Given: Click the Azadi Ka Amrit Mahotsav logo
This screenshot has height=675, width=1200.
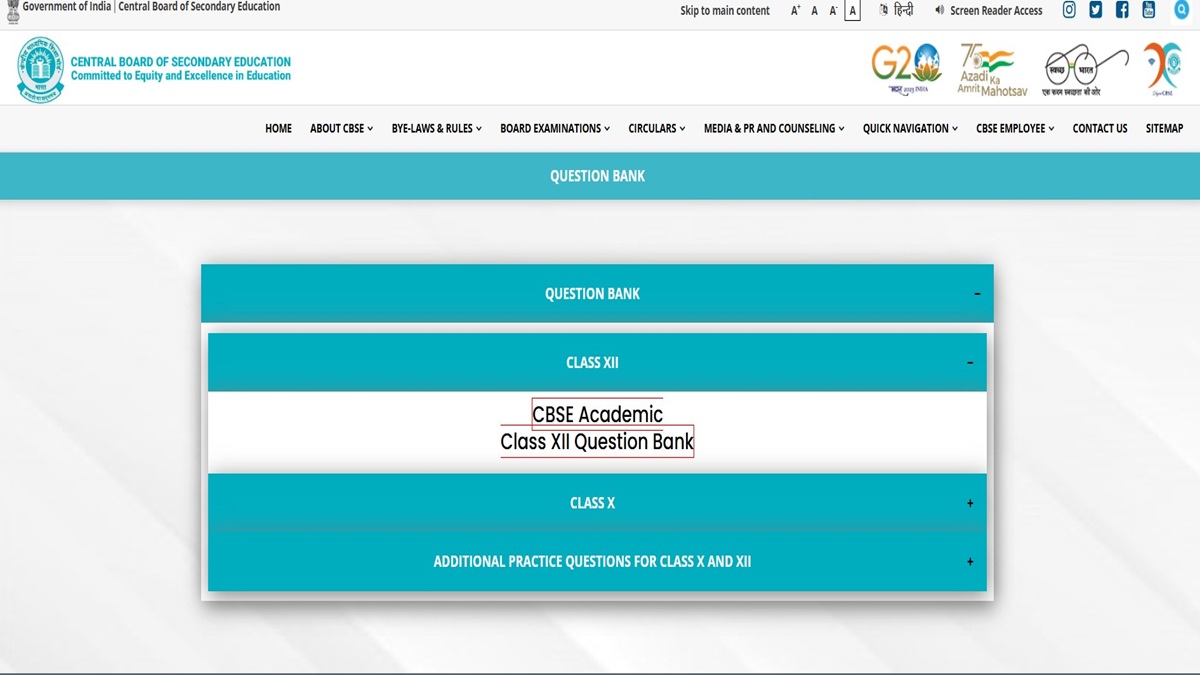Looking at the screenshot, I should pos(992,69).
